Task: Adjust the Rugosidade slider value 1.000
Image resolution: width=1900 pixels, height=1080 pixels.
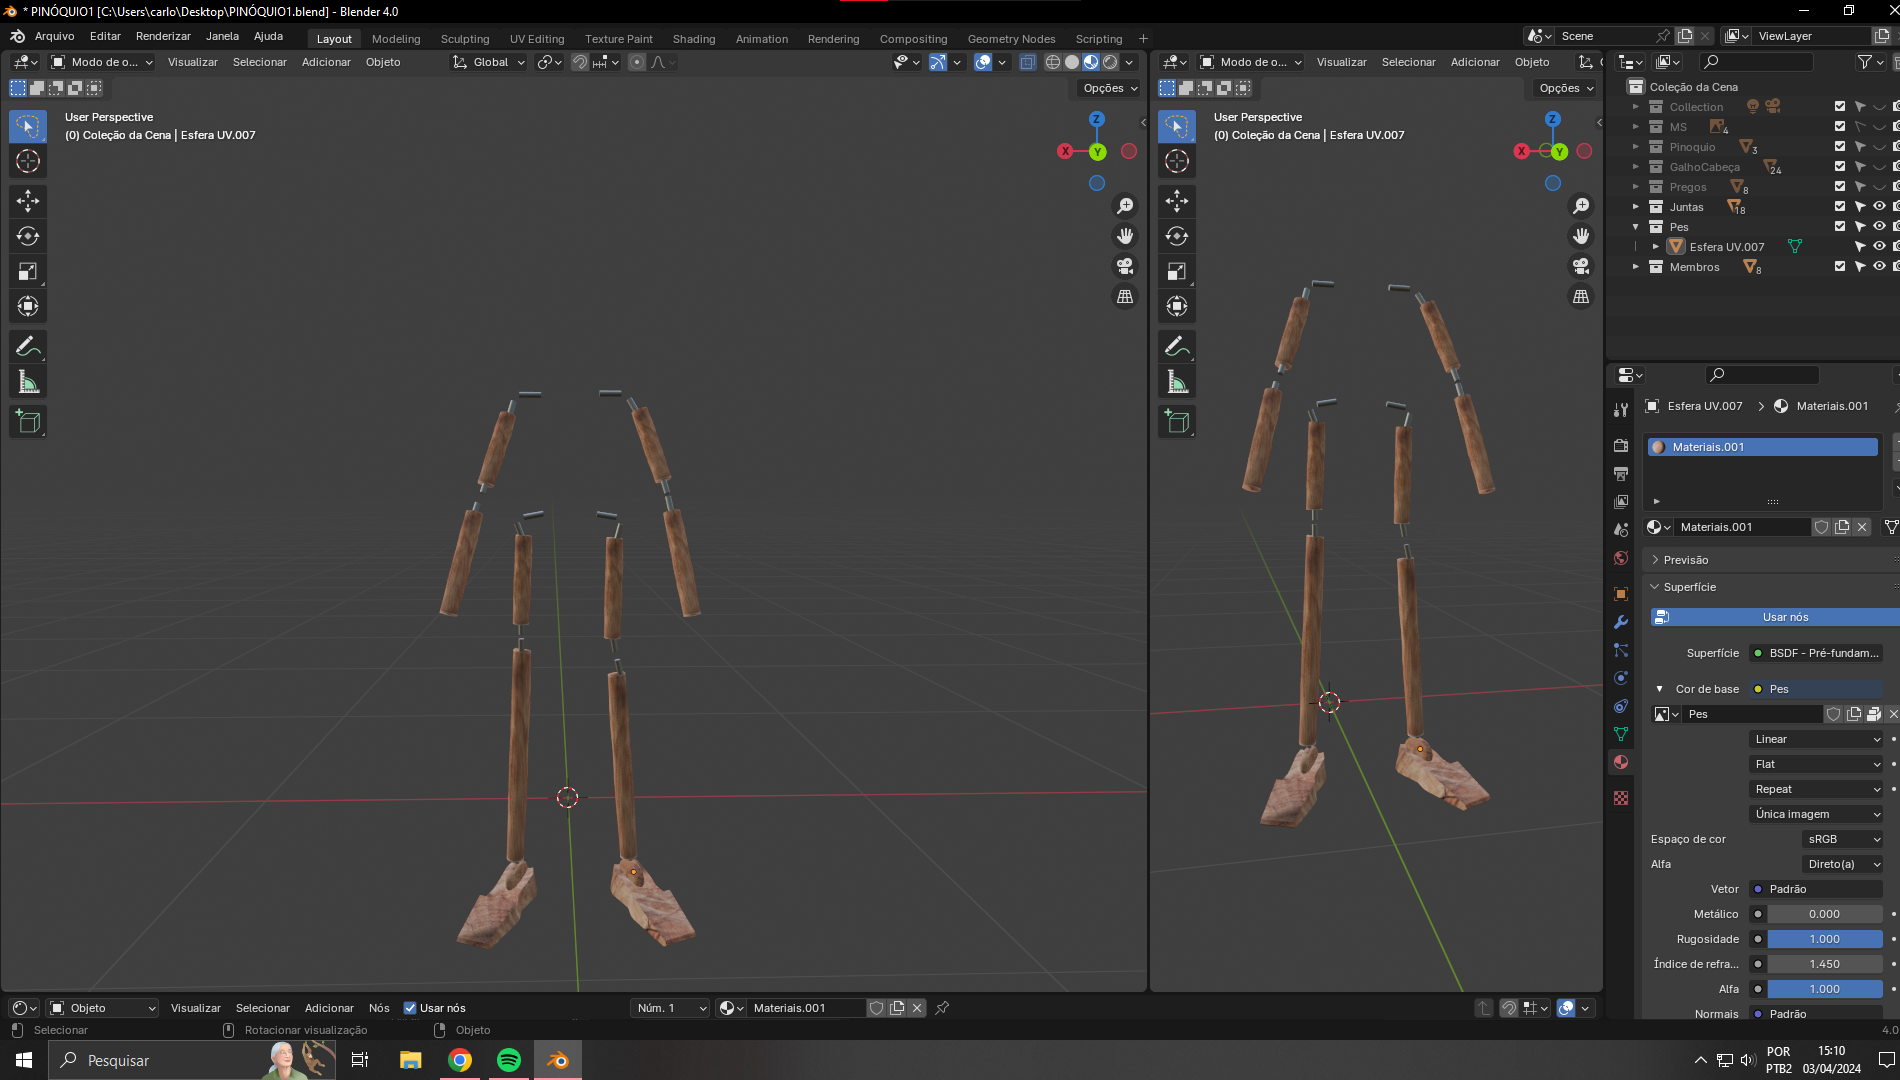Action: [x=1824, y=939]
